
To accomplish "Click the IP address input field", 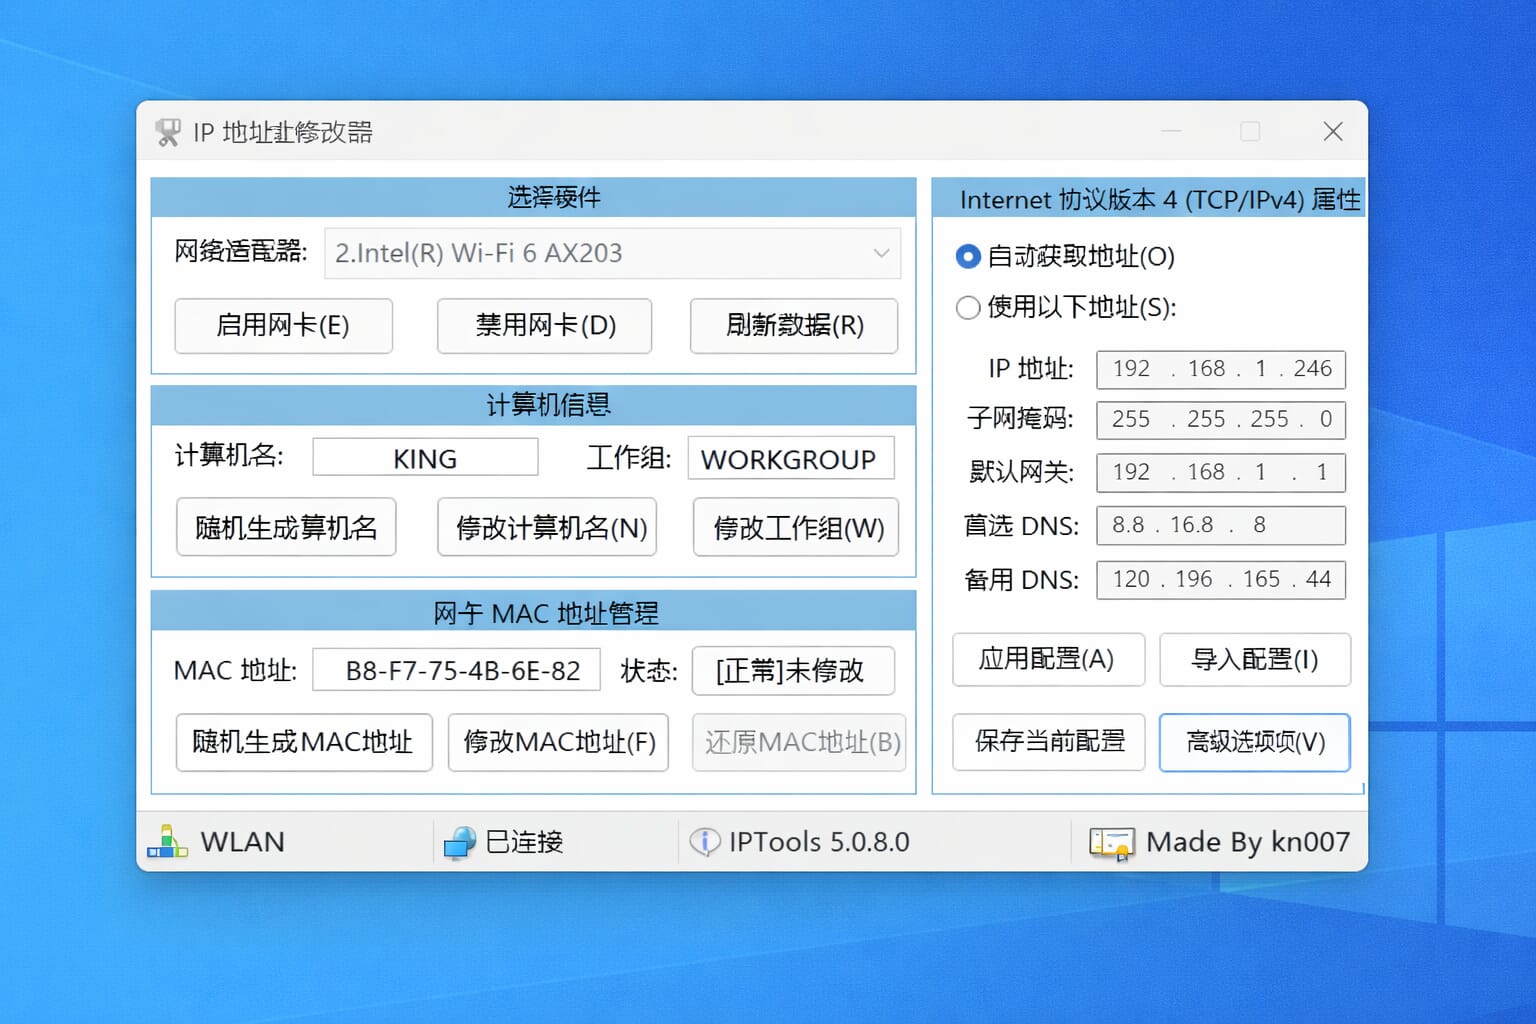I will click(1220, 369).
